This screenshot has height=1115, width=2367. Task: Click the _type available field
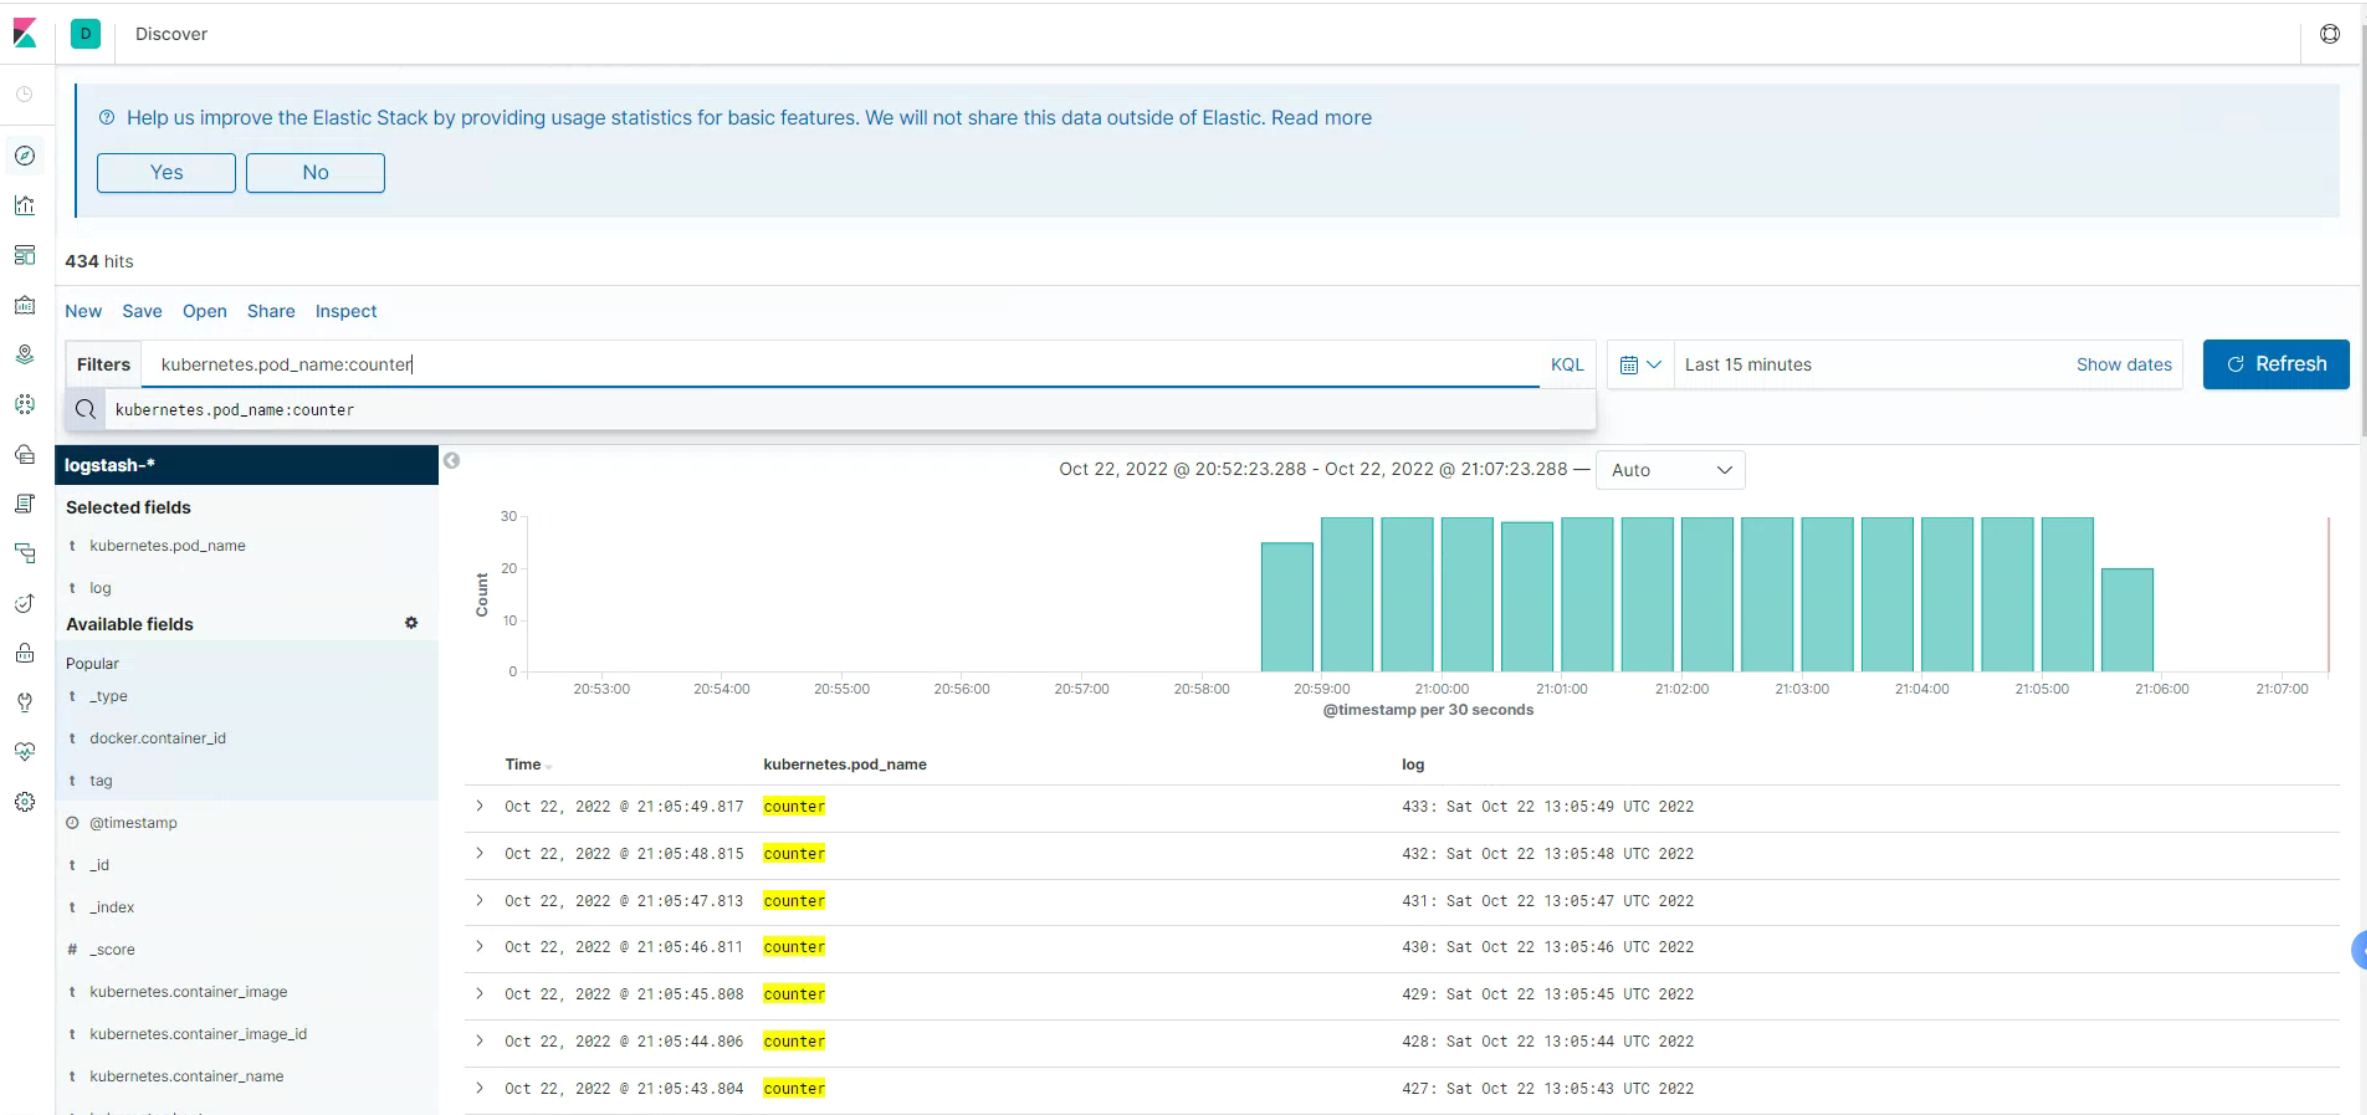(x=108, y=696)
